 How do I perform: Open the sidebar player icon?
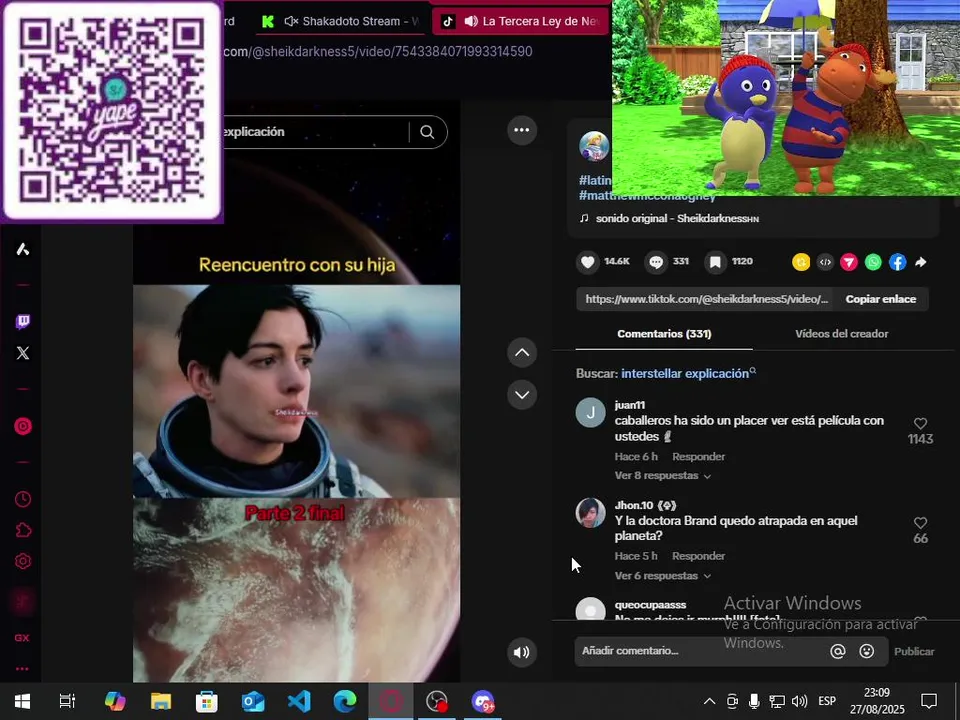[x=23, y=426]
